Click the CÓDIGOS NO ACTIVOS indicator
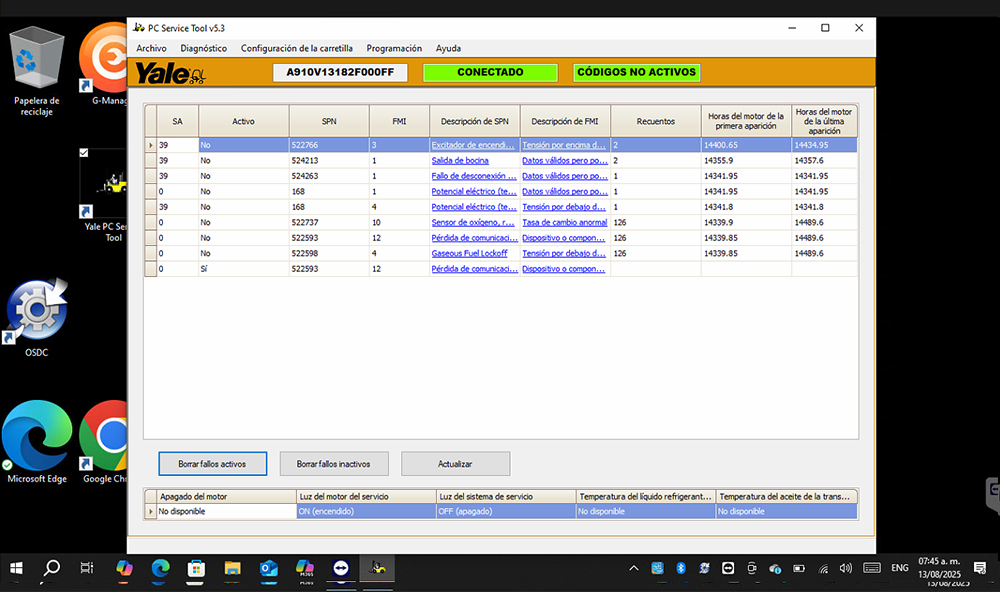1000x592 pixels. pos(636,72)
